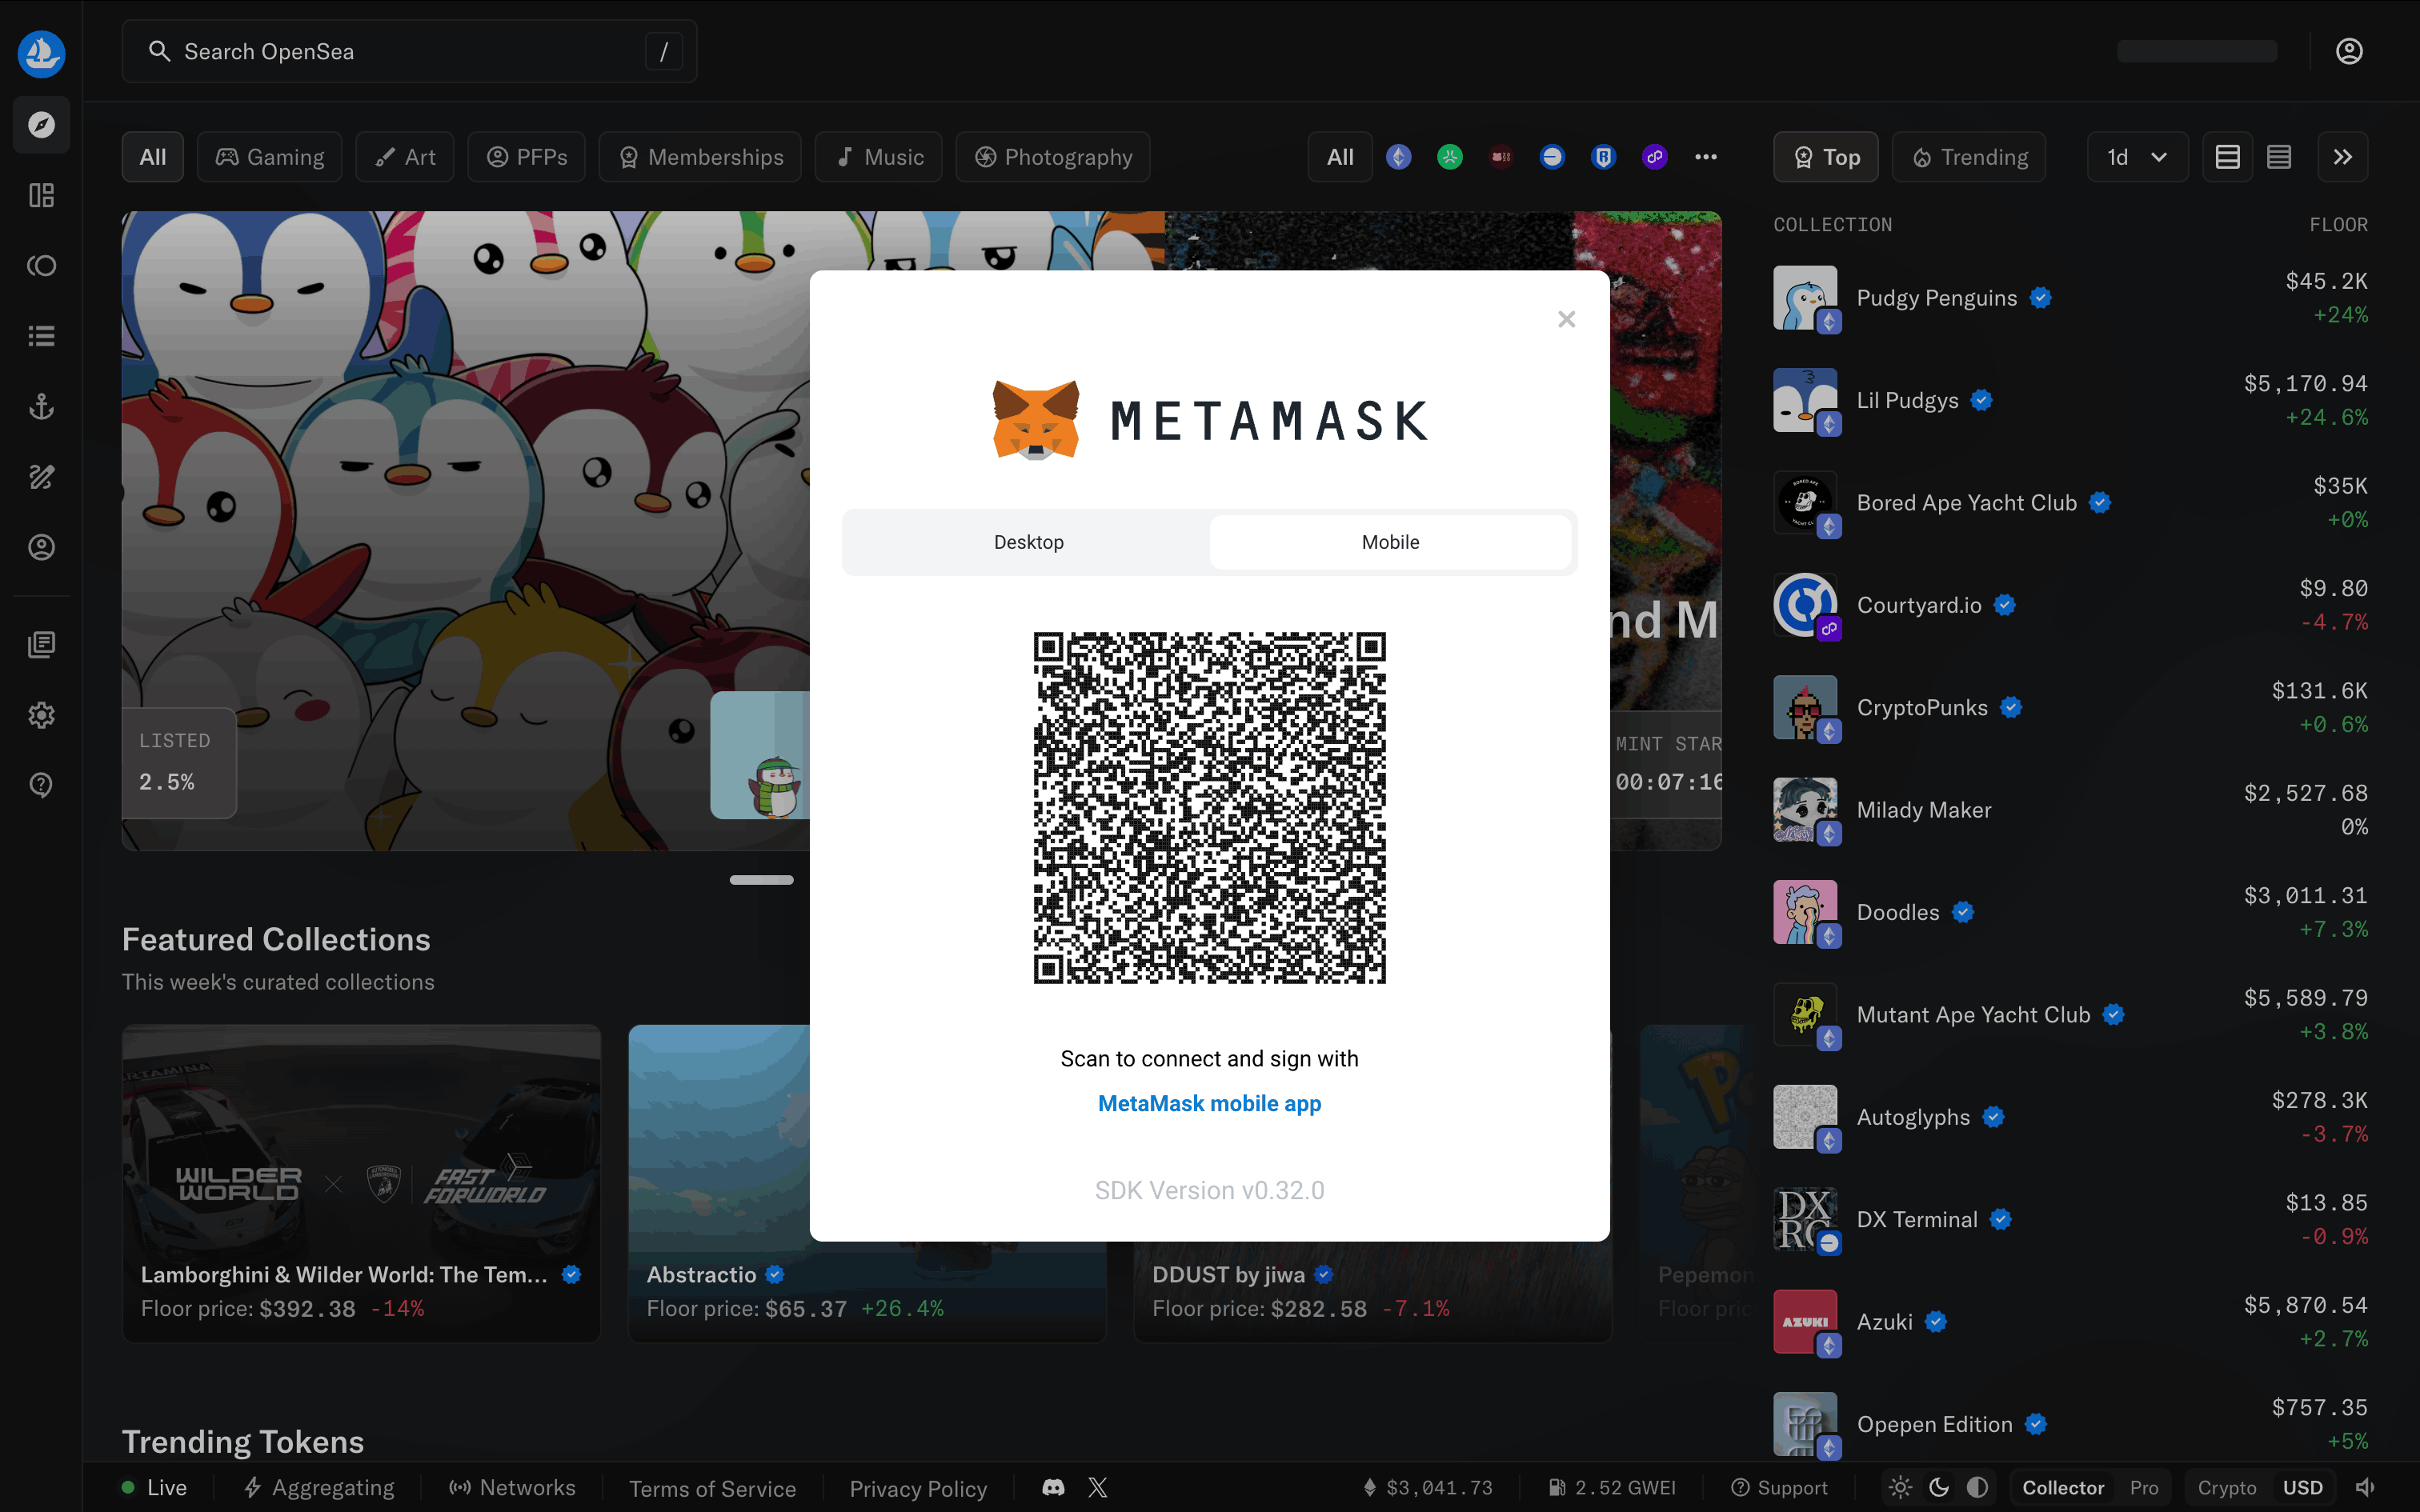Open more chains ellipsis menu

point(1706,157)
